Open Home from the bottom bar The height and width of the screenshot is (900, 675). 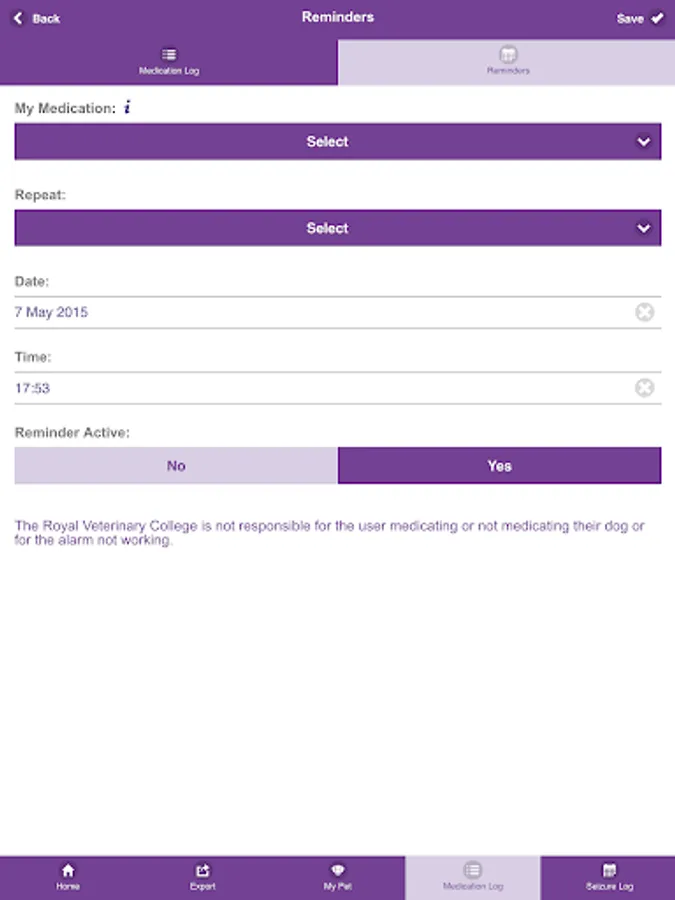[68, 878]
